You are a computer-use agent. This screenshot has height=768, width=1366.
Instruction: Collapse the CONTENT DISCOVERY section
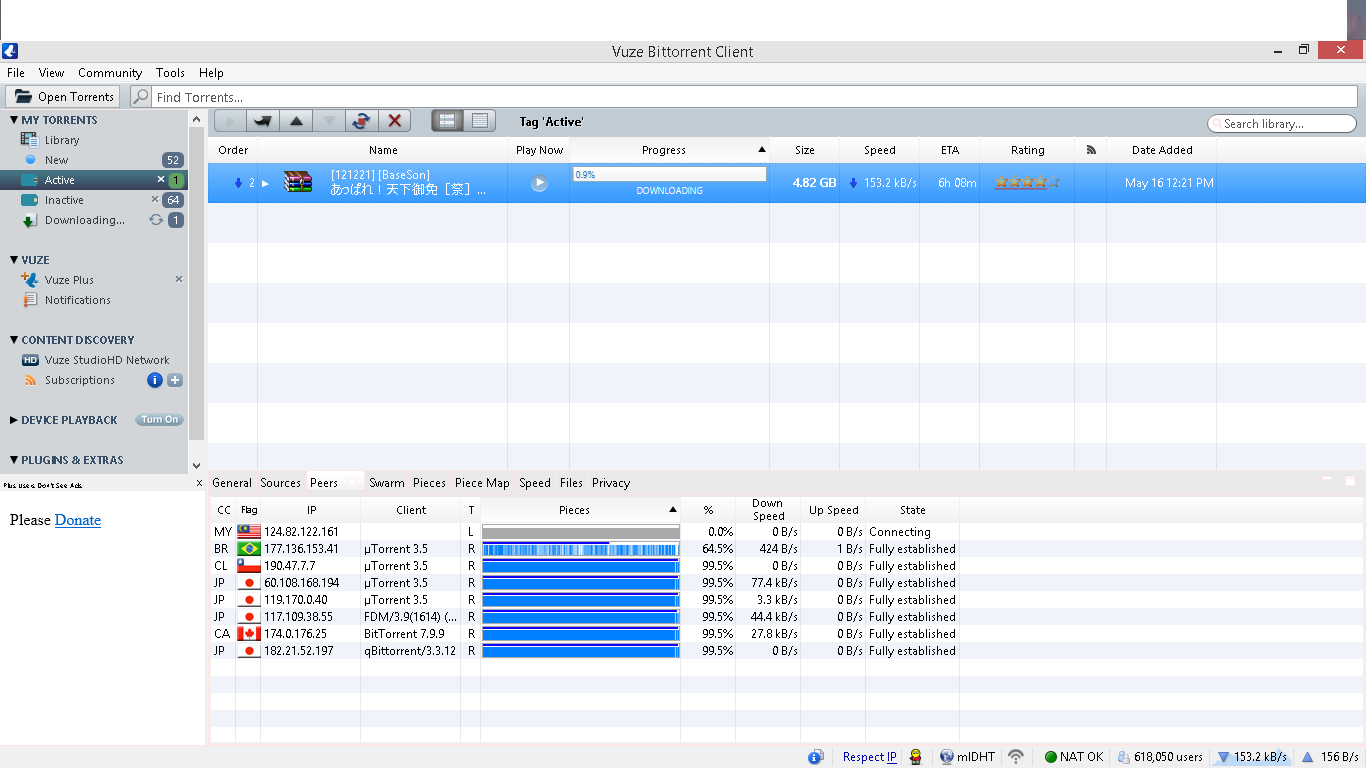pyautogui.click(x=14, y=340)
